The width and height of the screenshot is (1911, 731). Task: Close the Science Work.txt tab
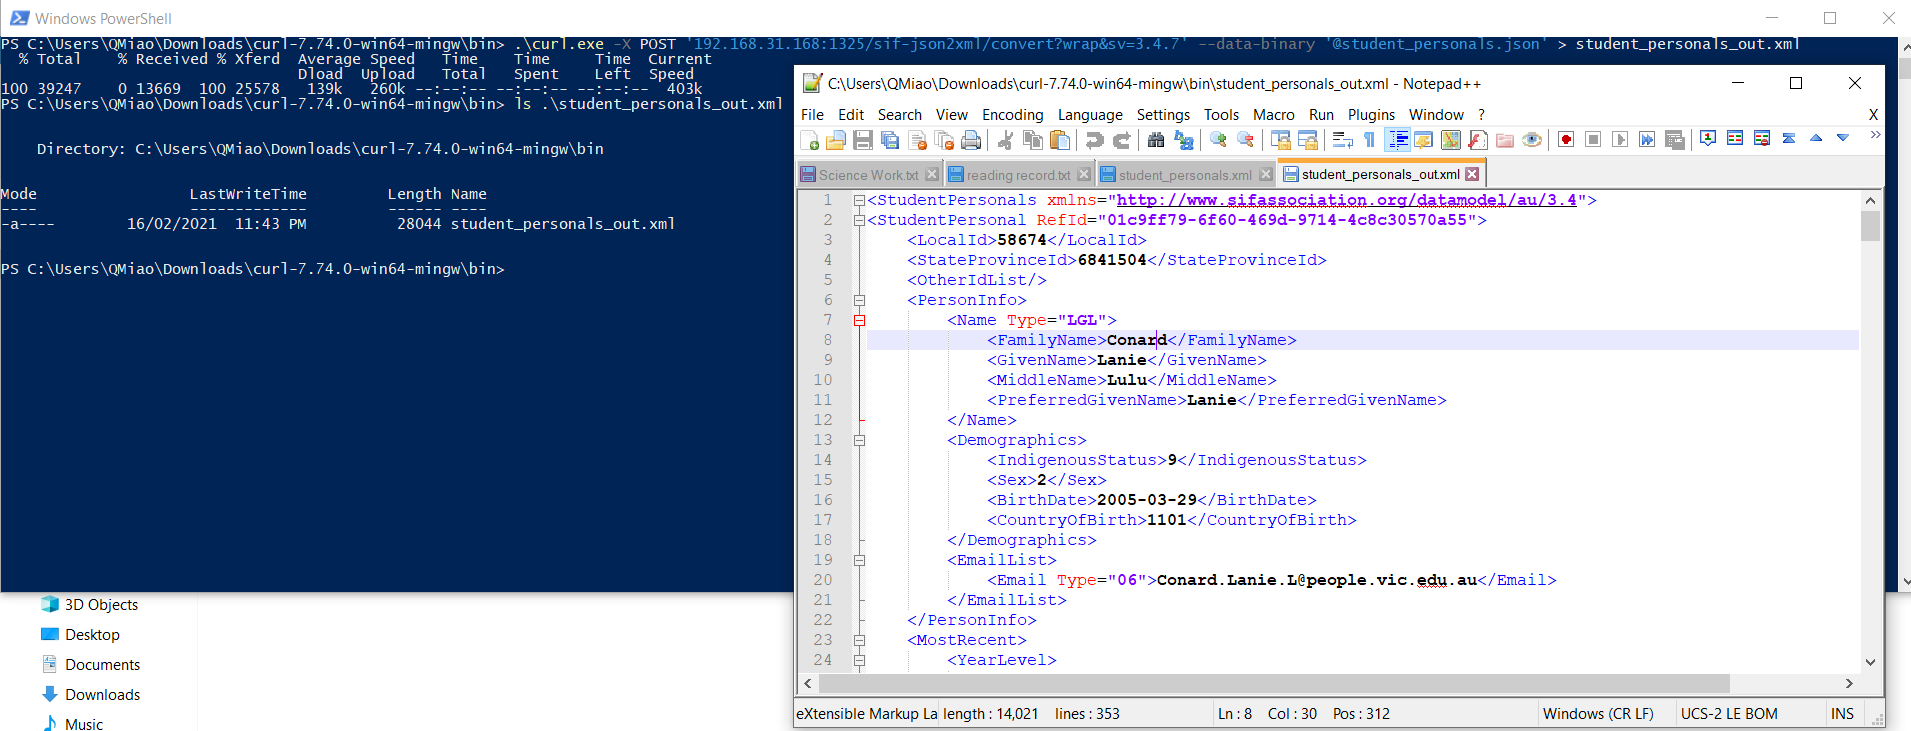tap(932, 175)
